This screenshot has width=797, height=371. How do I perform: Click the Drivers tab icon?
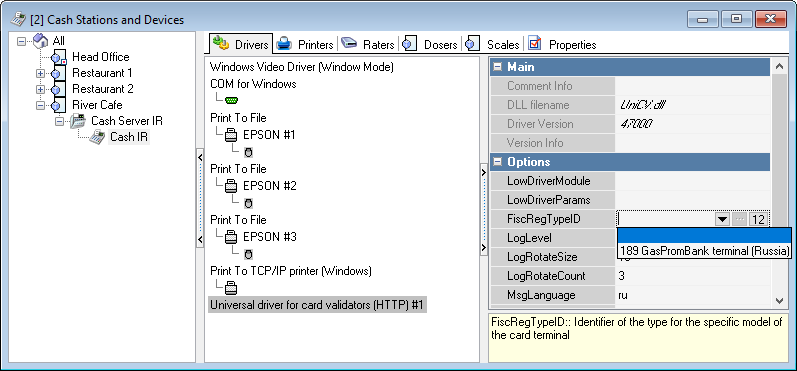coord(221,43)
